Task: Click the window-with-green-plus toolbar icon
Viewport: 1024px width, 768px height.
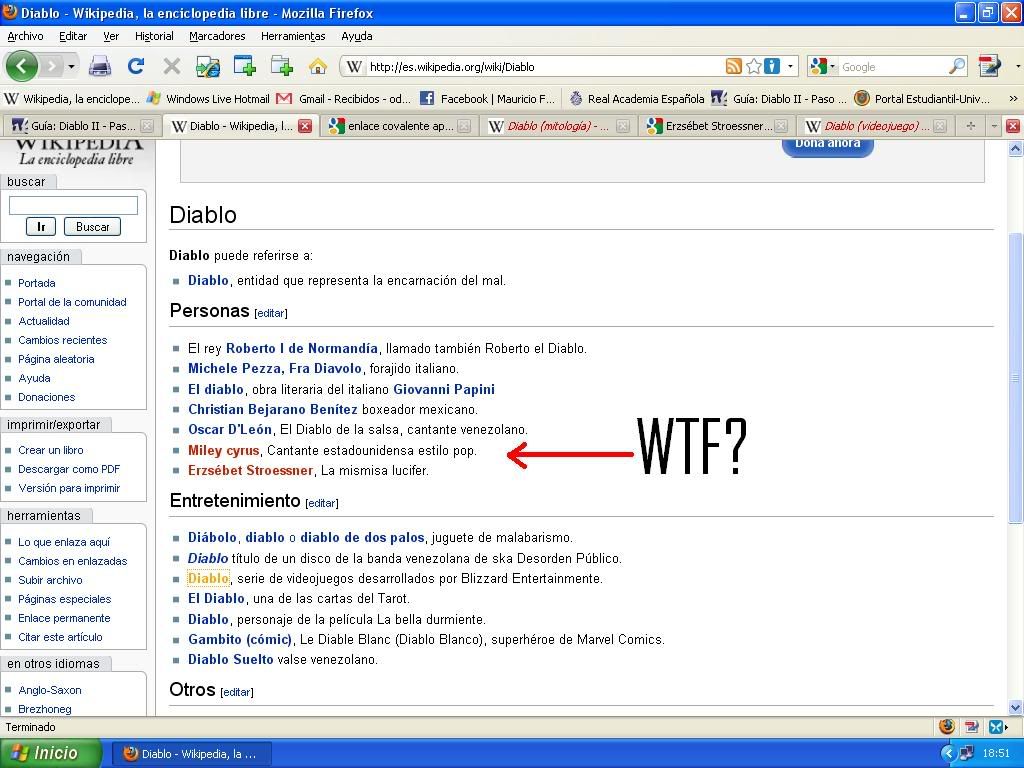Action: tap(244, 66)
